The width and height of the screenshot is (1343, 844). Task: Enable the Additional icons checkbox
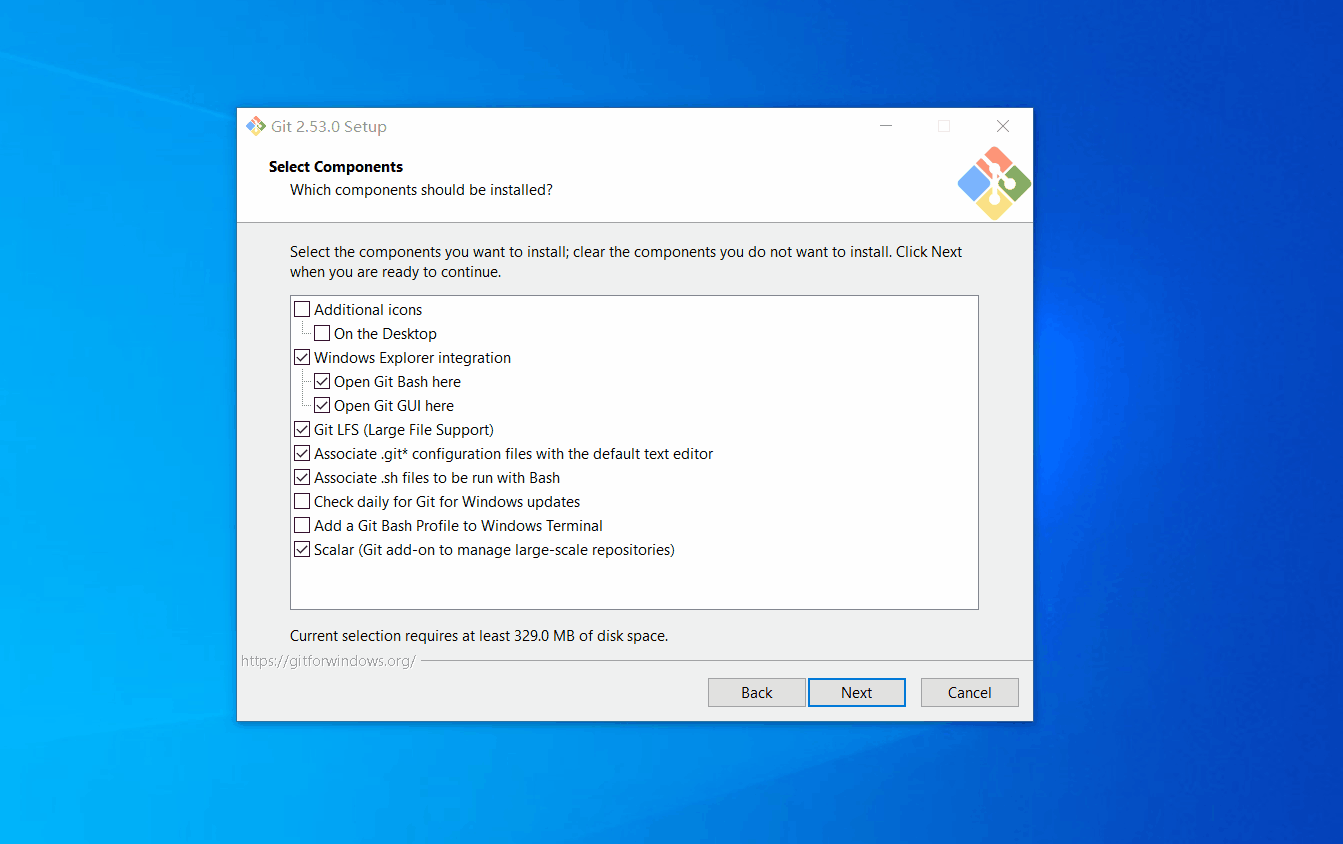coord(302,310)
